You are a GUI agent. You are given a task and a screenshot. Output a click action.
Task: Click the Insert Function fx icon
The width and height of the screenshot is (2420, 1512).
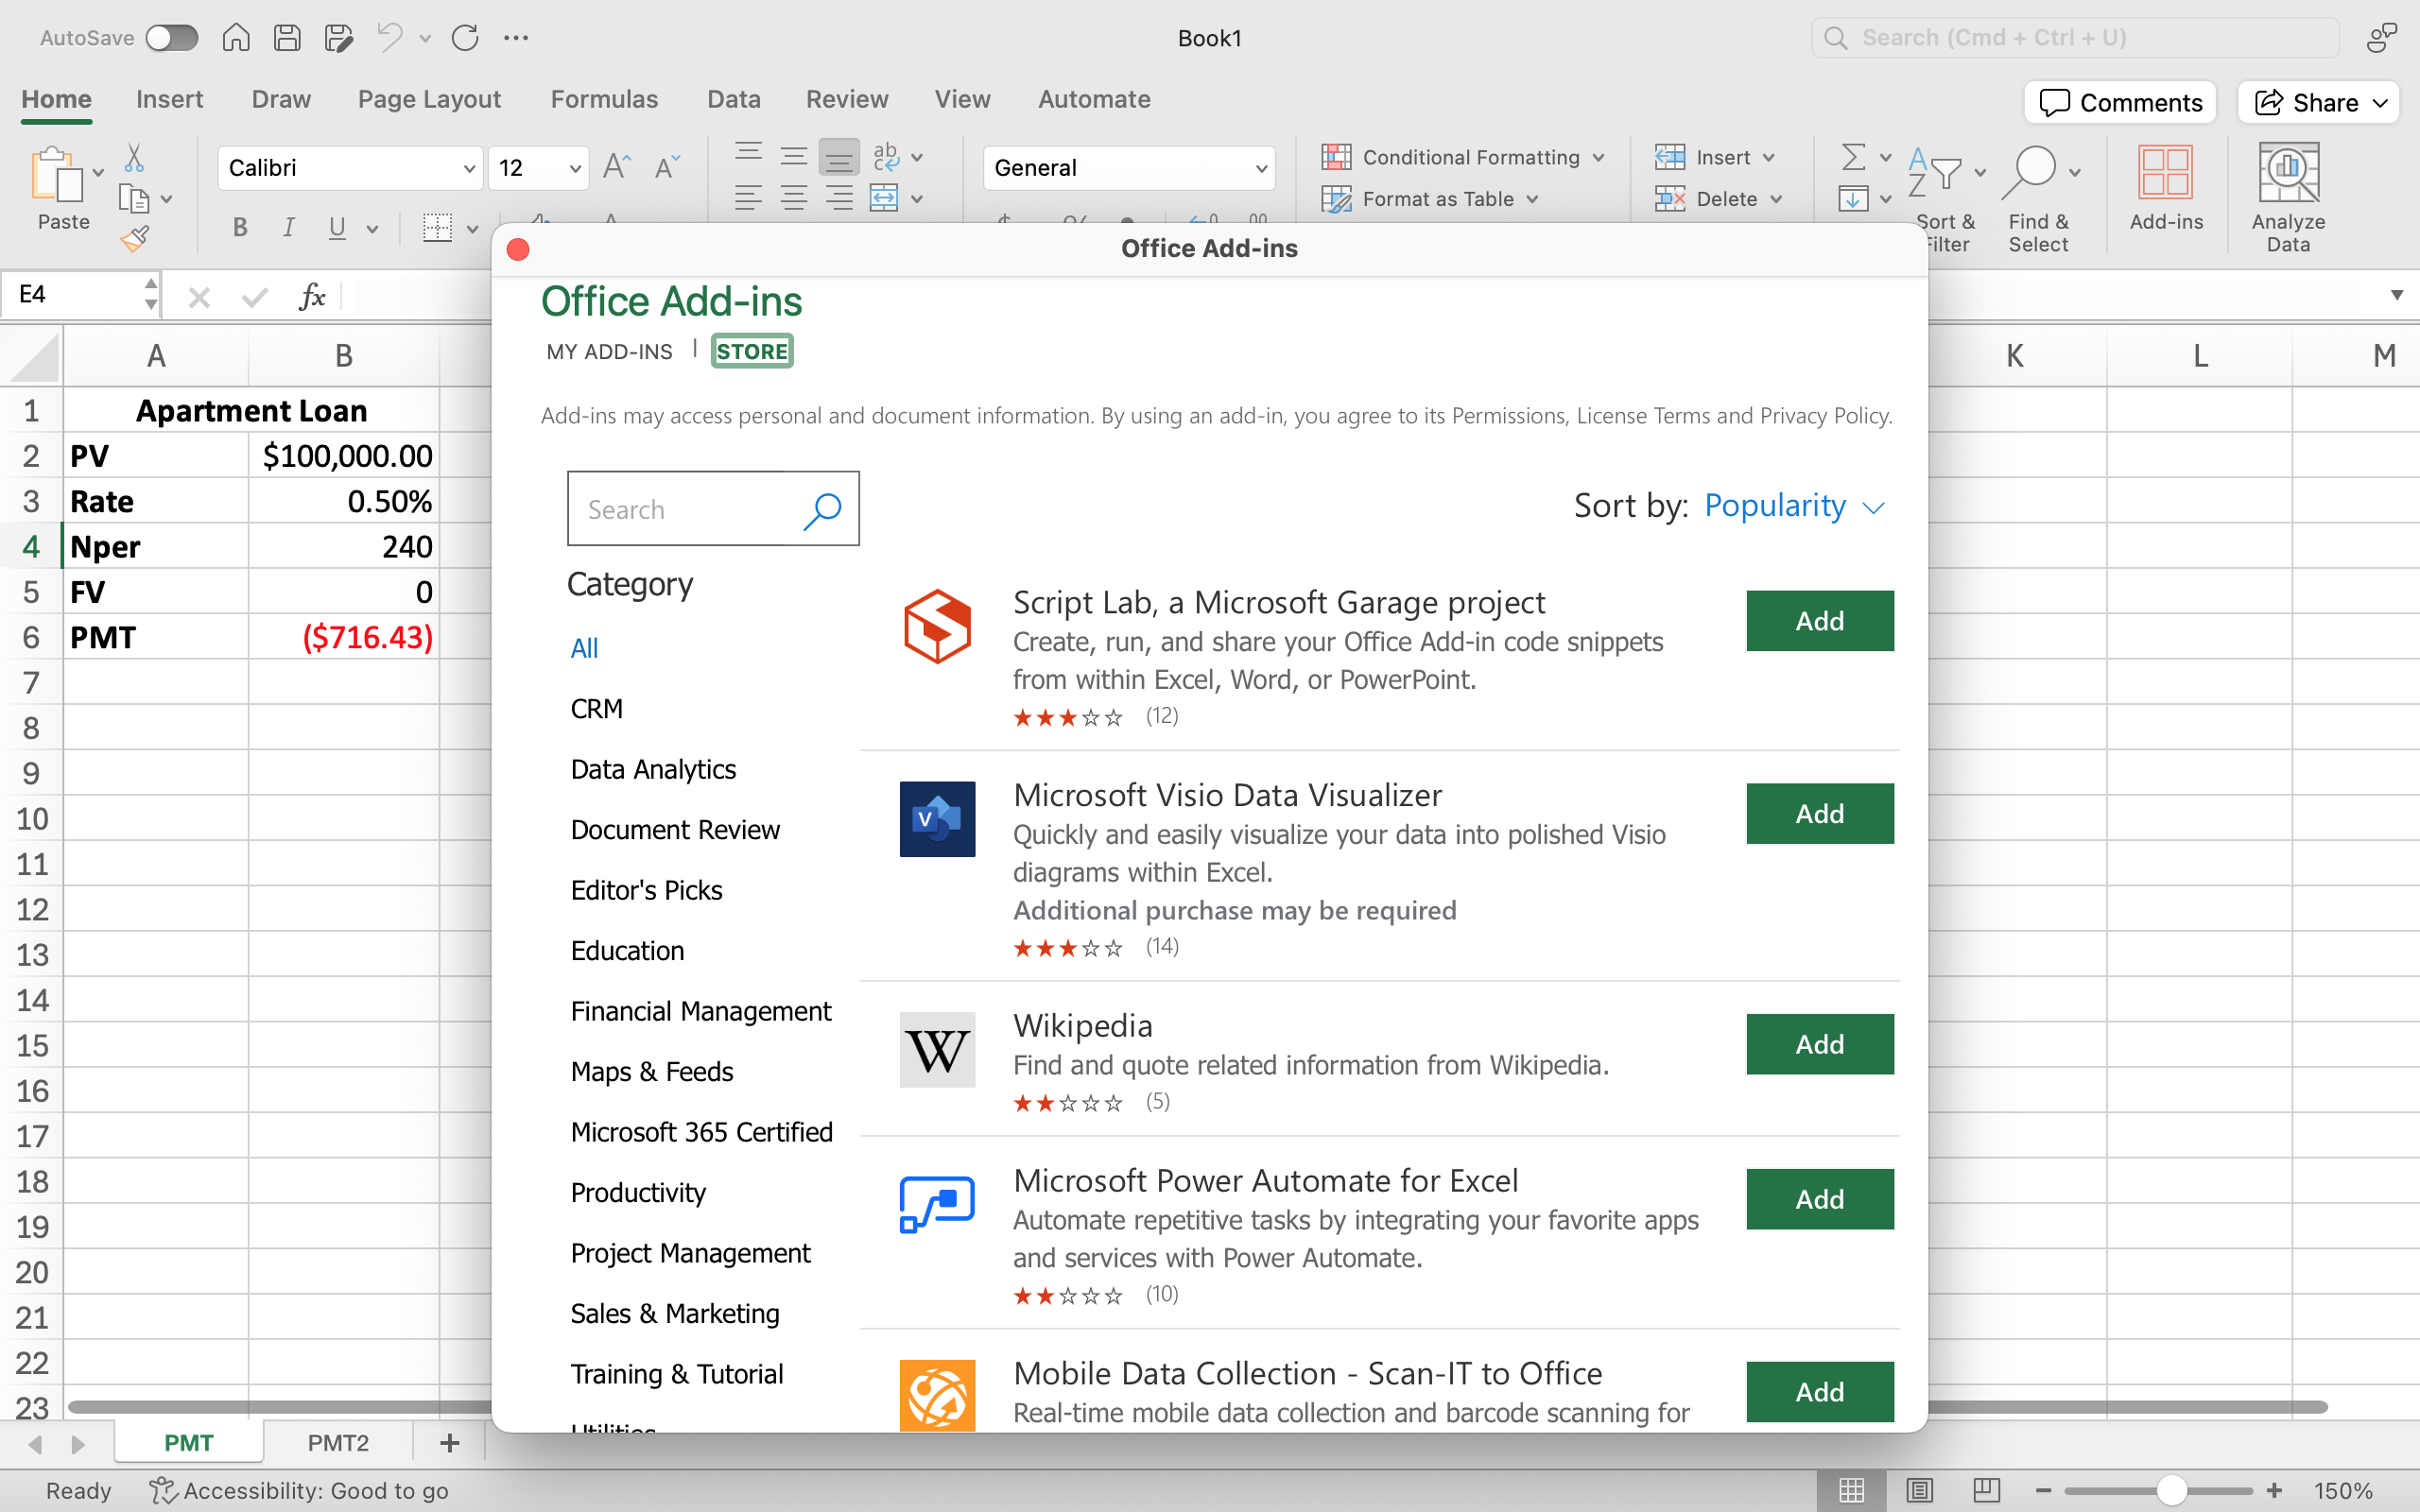point(312,296)
